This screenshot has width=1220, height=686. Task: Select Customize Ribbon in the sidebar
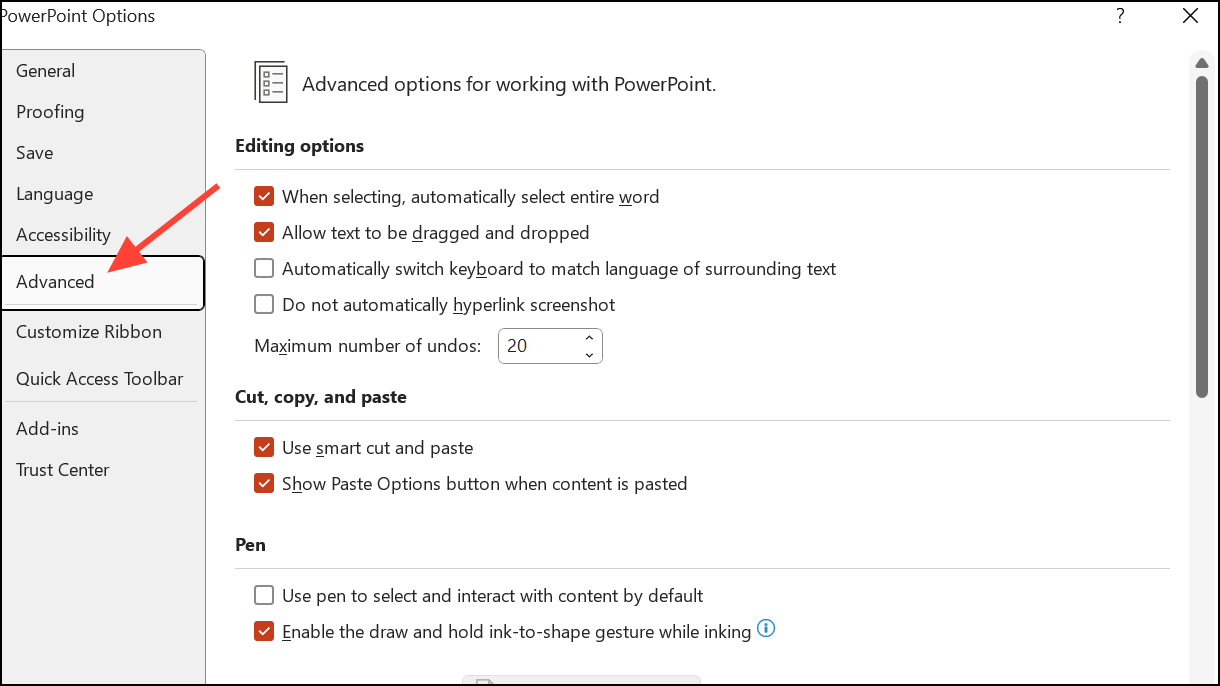pyautogui.click(x=89, y=332)
